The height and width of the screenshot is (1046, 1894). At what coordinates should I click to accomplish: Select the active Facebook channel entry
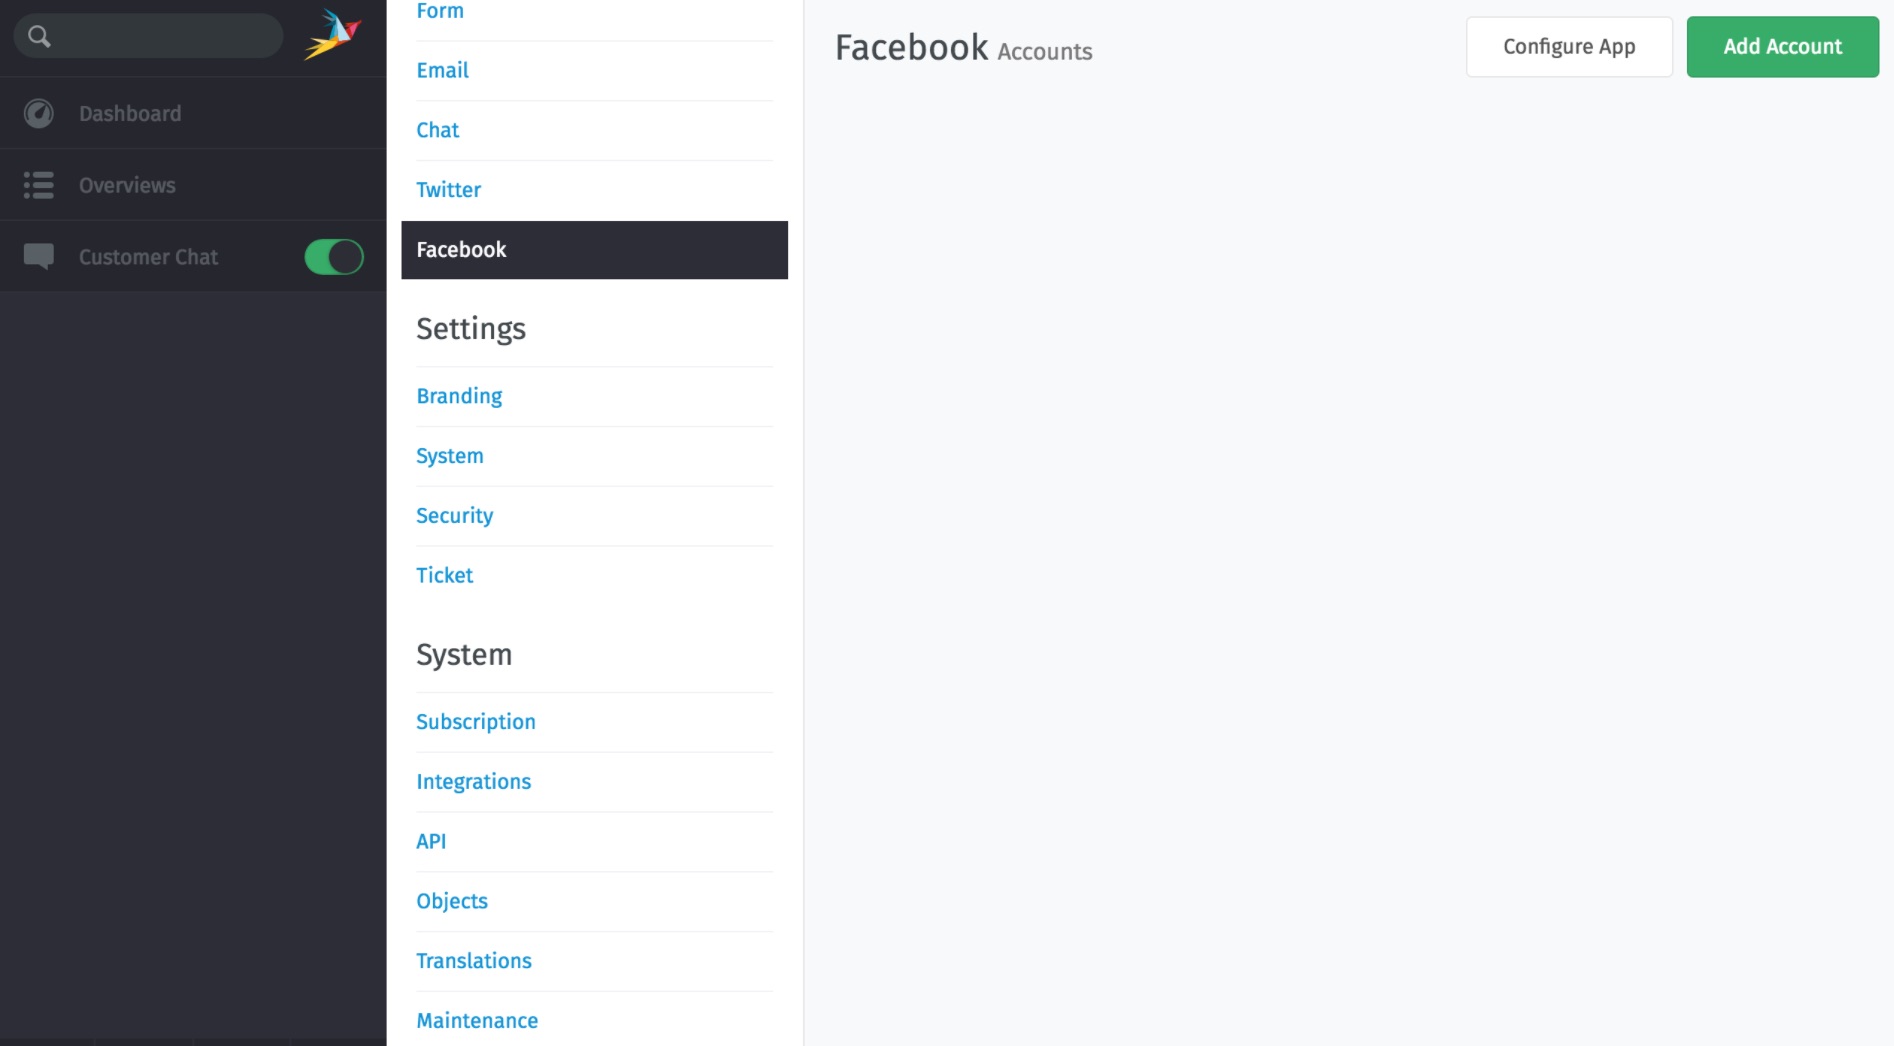click(594, 250)
